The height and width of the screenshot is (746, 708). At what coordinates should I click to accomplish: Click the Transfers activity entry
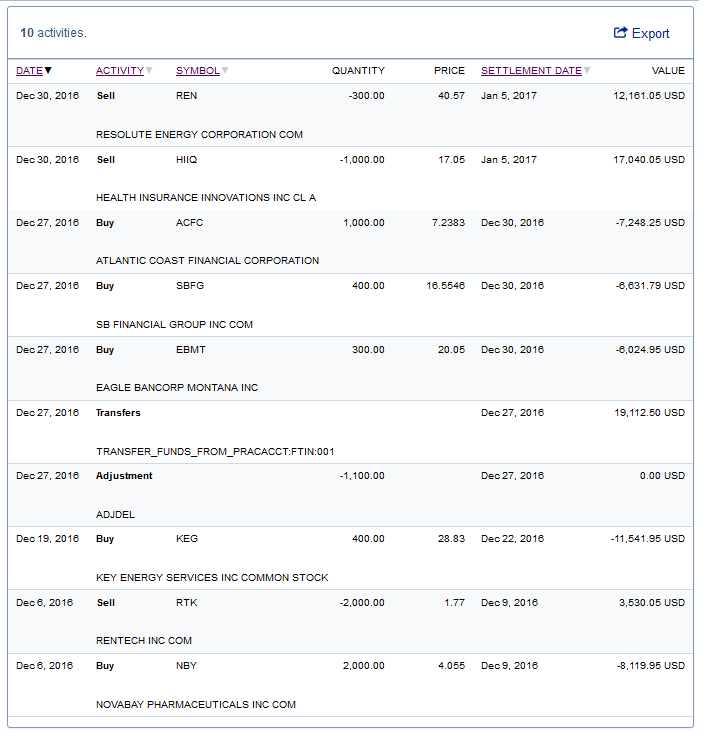click(x=118, y=413)
